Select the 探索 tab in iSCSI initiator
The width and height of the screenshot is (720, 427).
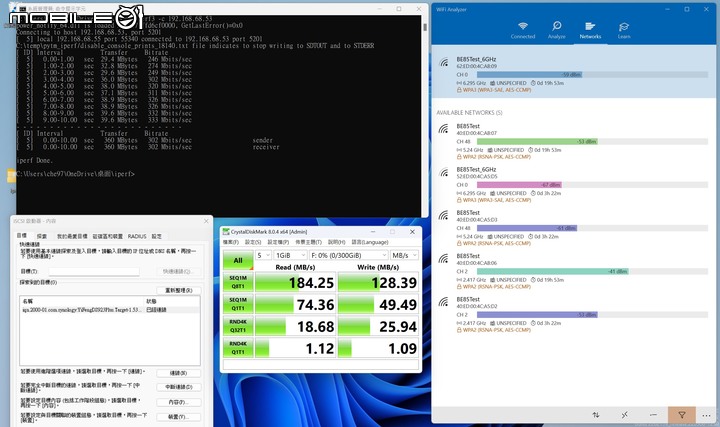(42, 236)
